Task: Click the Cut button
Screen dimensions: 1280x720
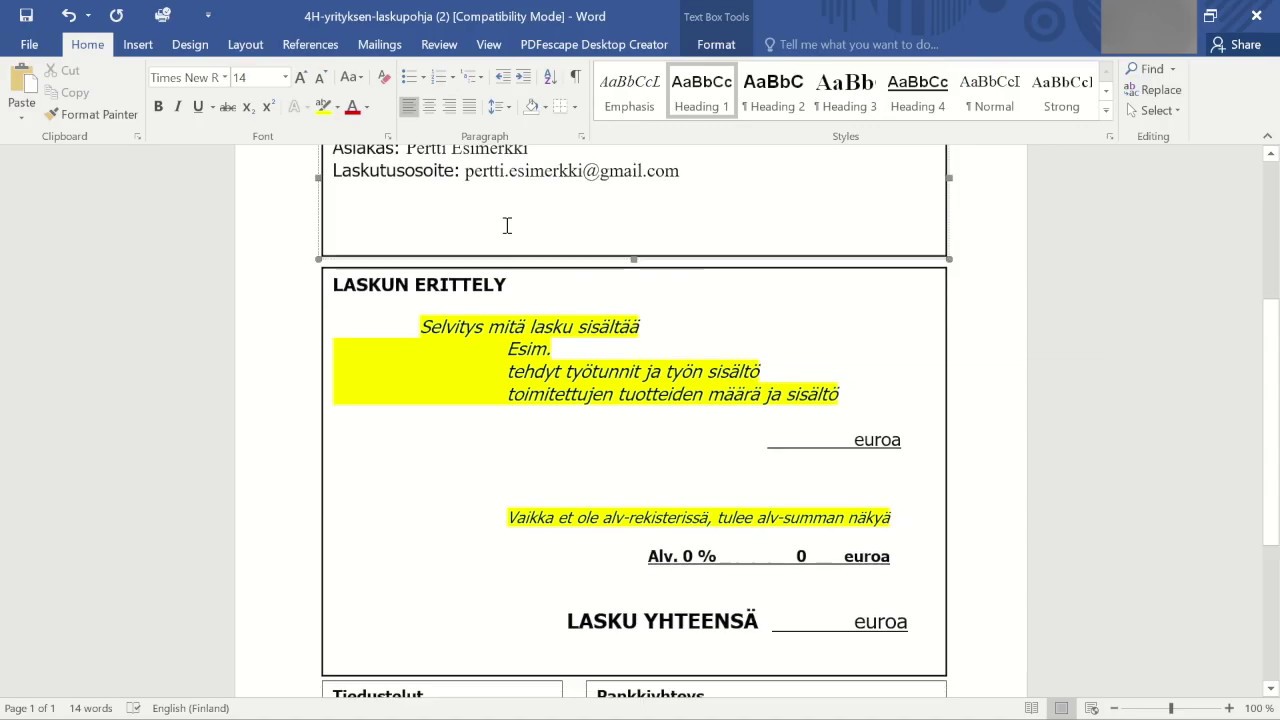Action: 62,70
